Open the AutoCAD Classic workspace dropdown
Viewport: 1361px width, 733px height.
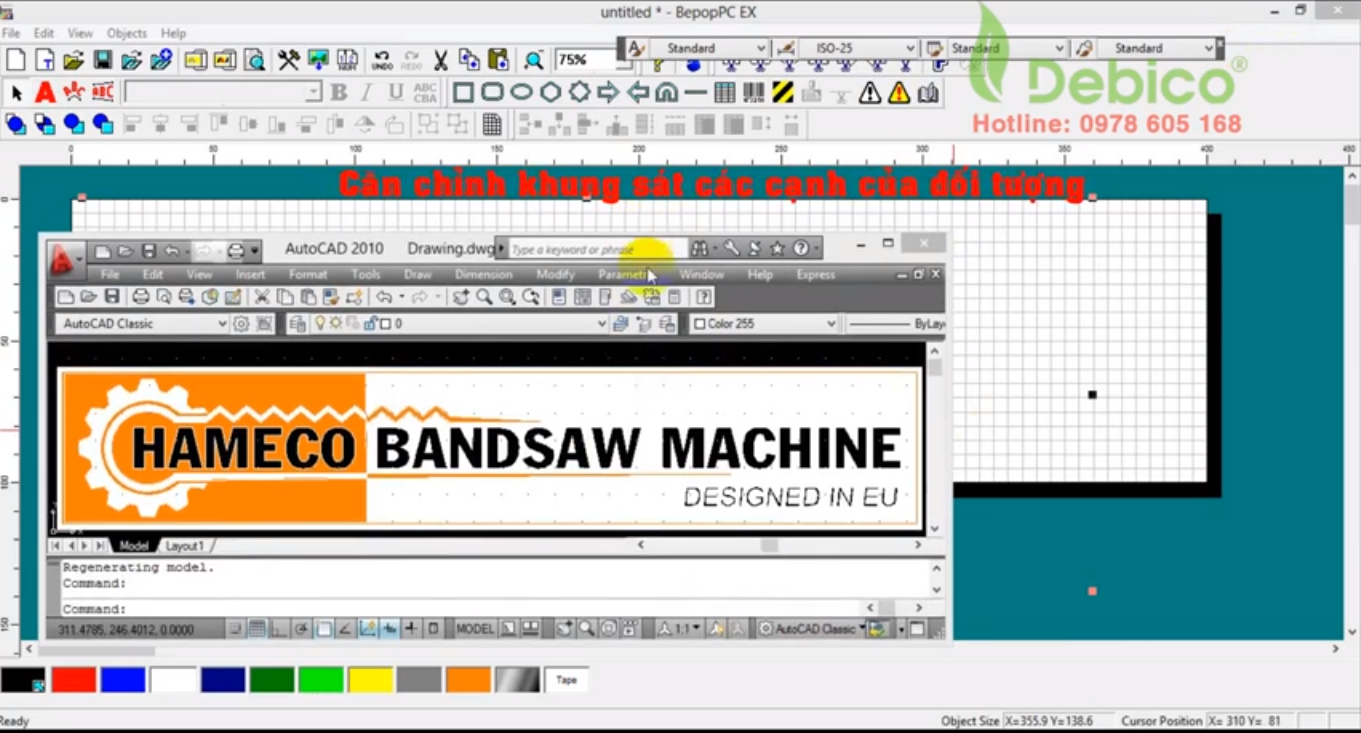[224, 323]
